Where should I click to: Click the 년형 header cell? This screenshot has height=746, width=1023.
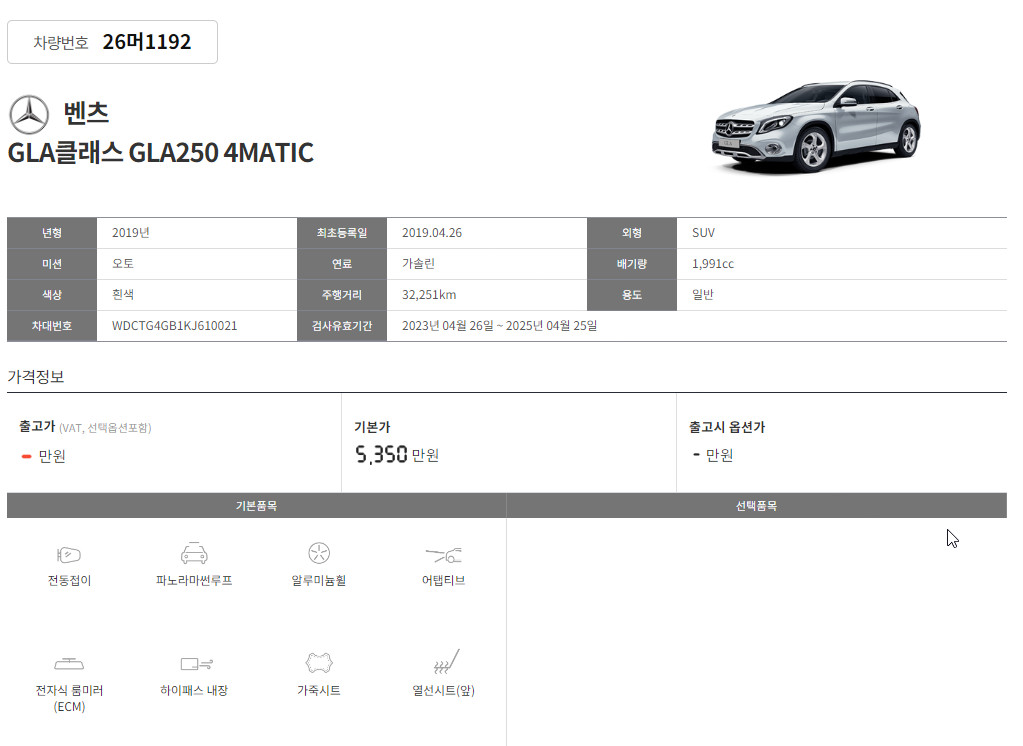52,233
